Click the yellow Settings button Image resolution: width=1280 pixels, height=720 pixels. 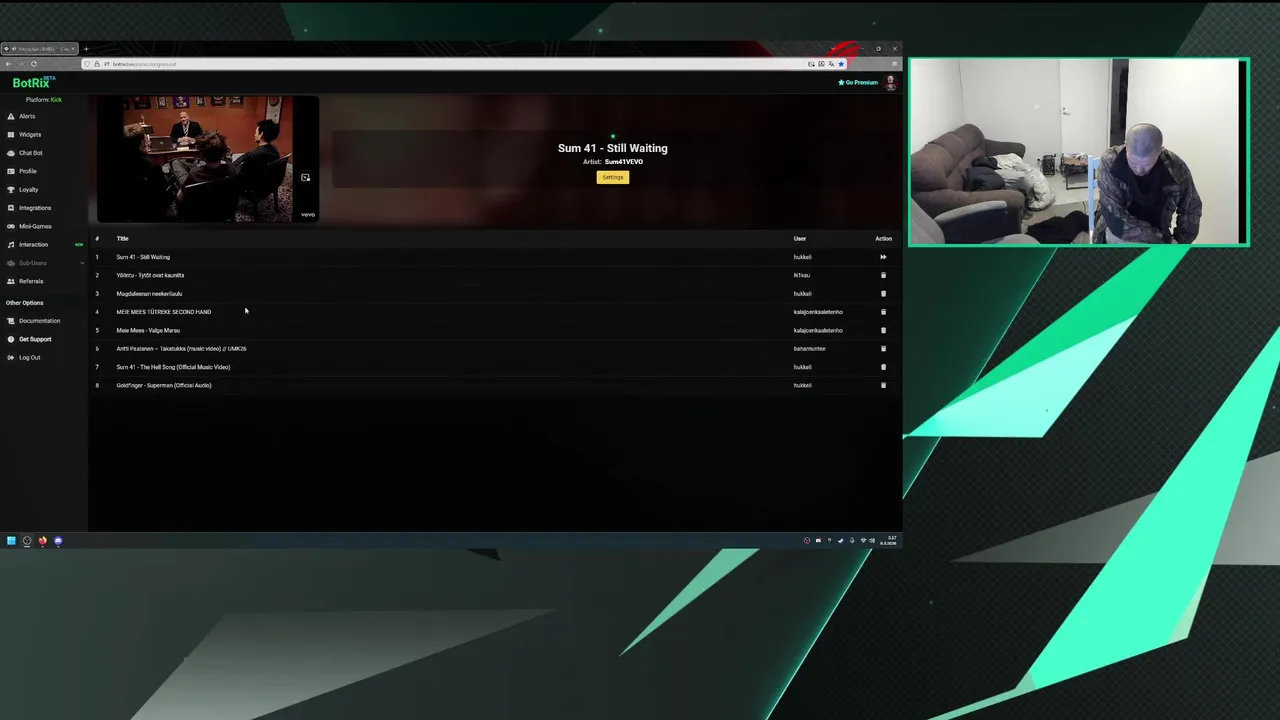613,177
